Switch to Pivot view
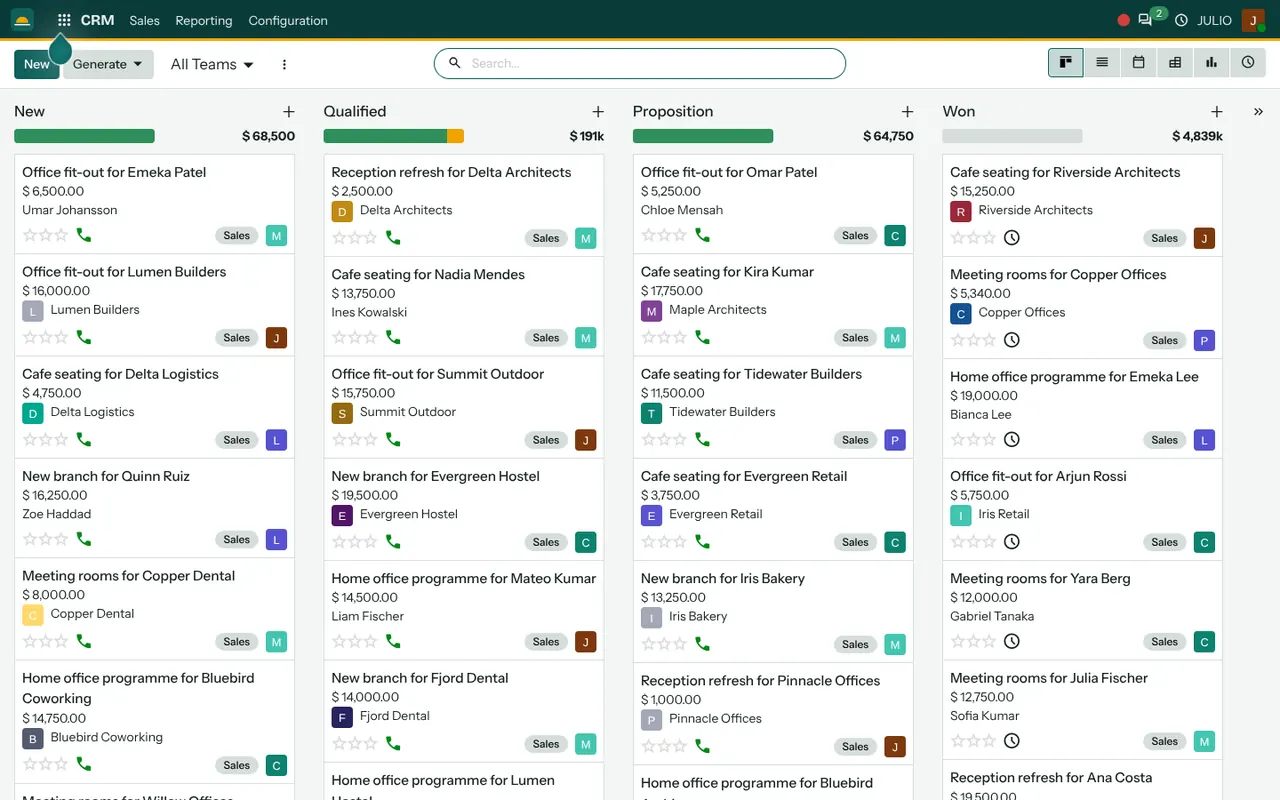The height and width of the screenshot is (800, 1280). pyautogui.click(x=1175, y=63)
